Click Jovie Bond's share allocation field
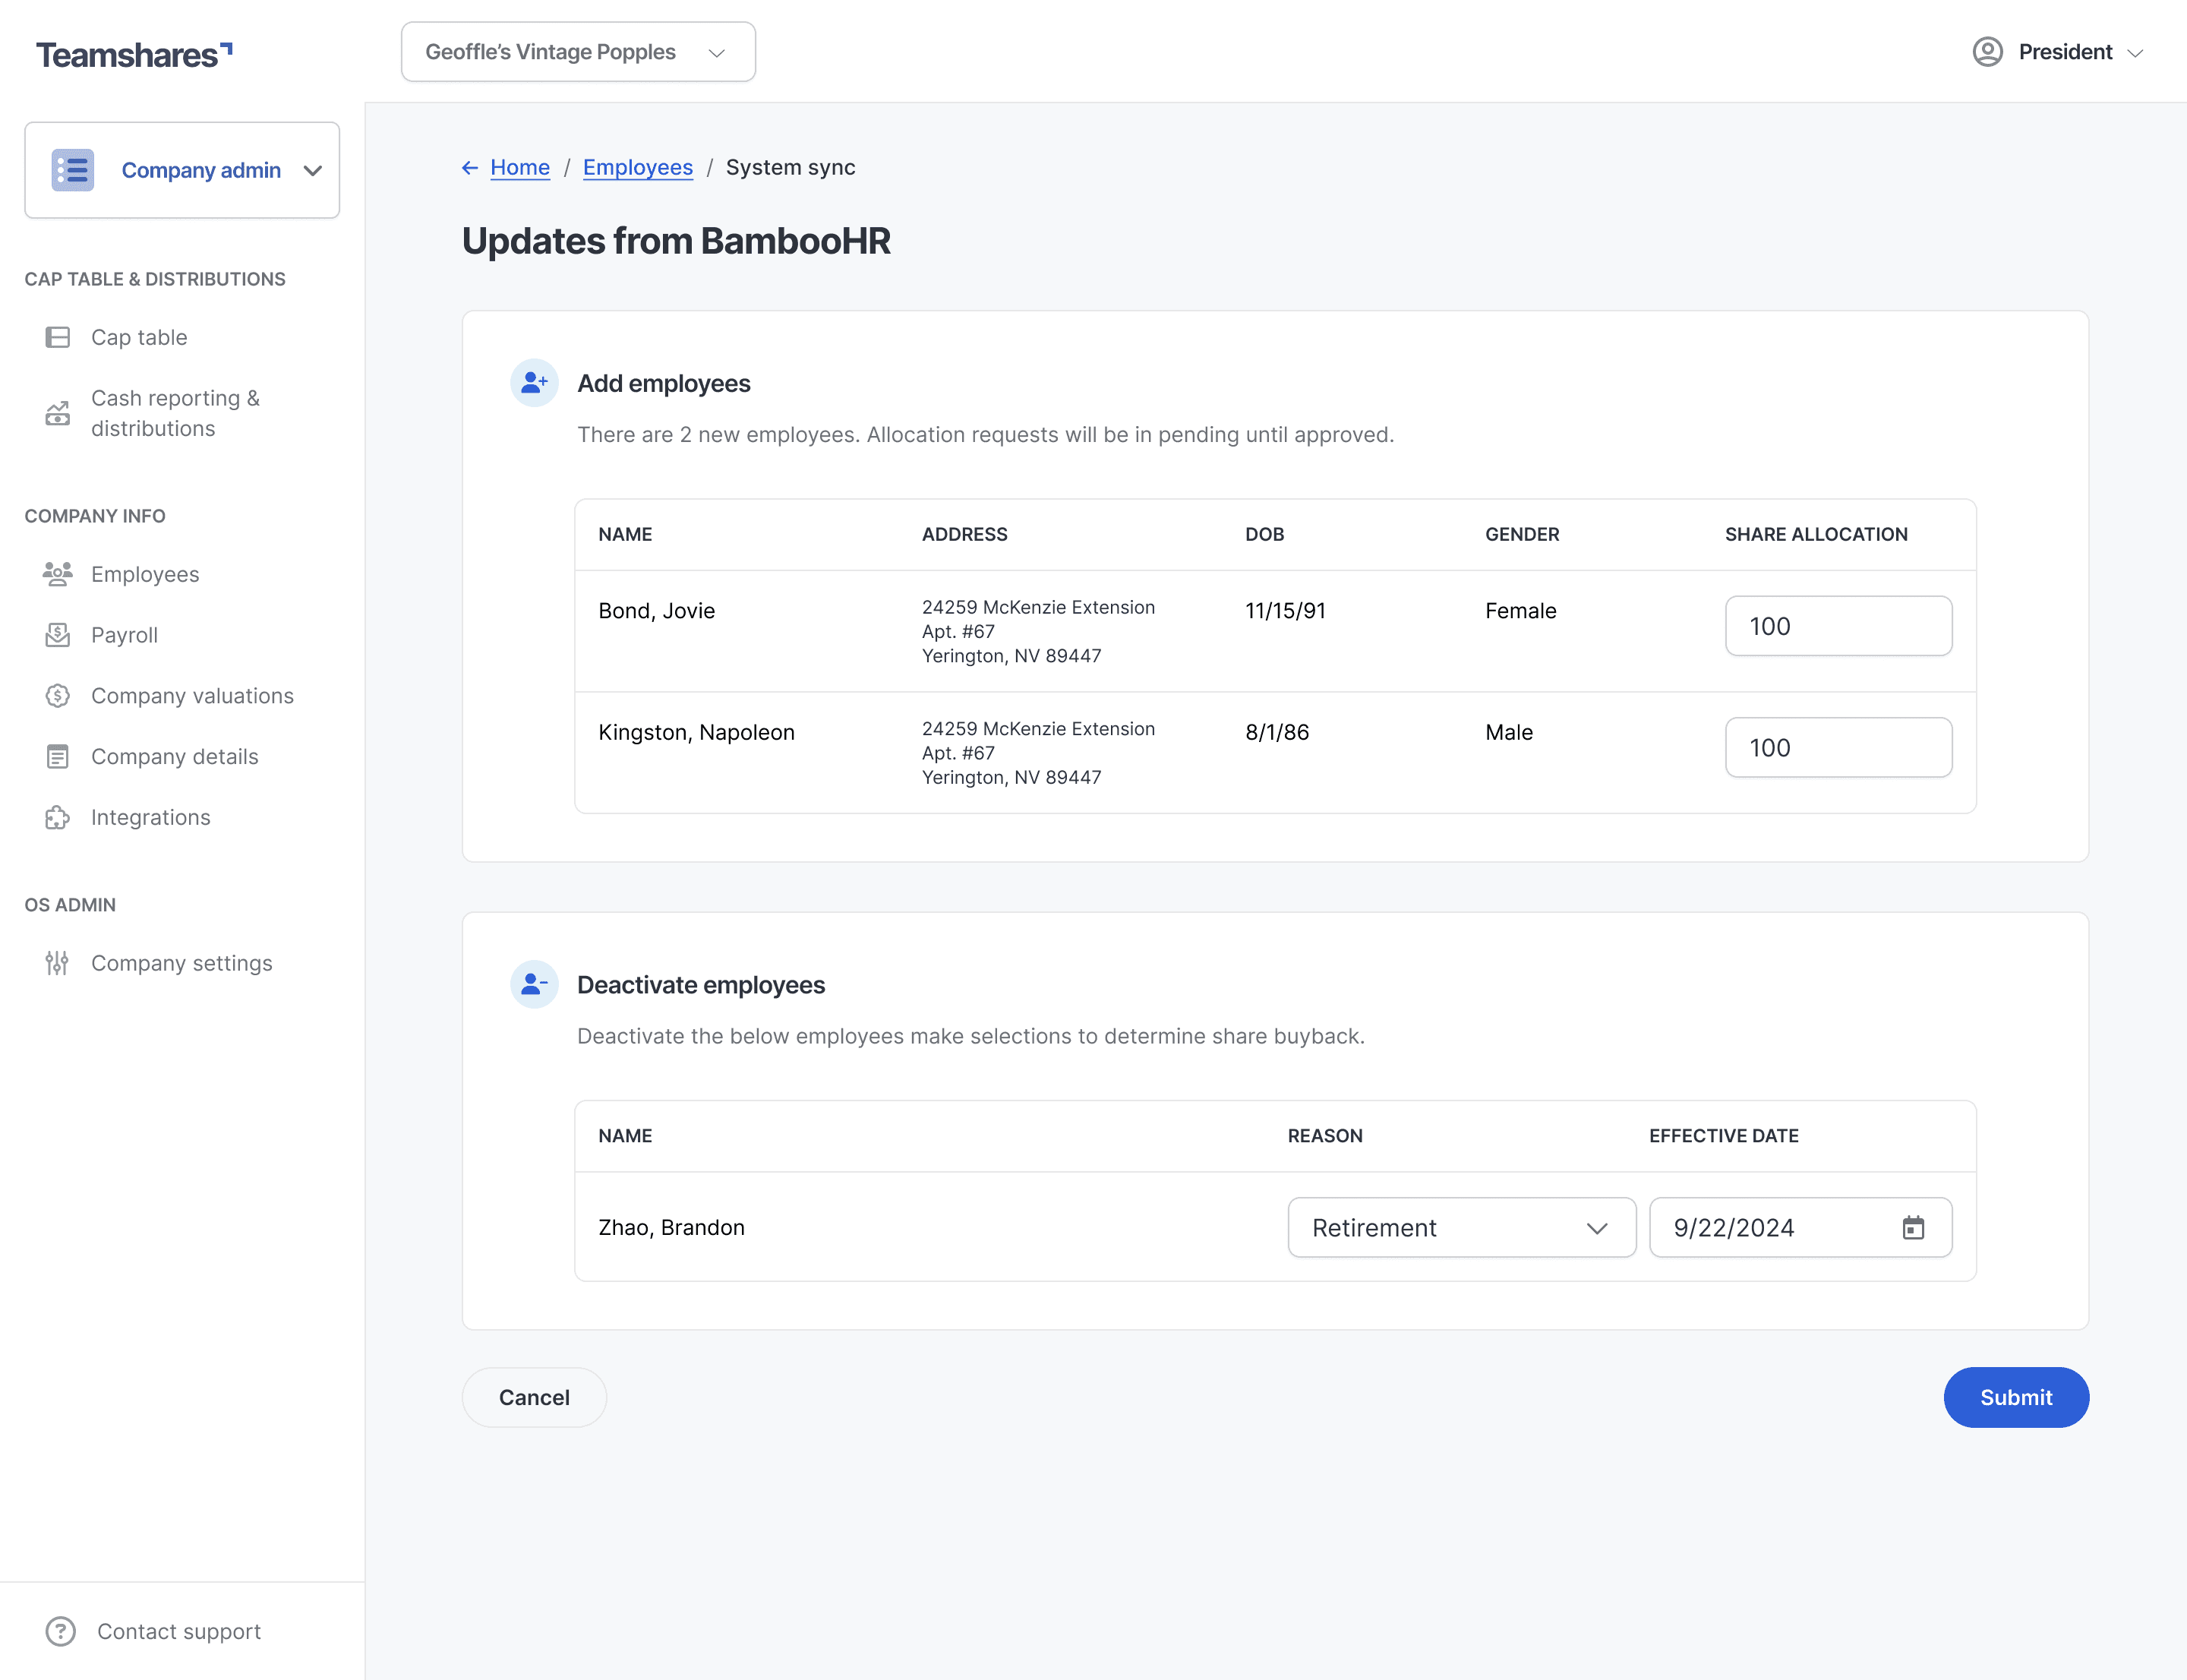The height and width of the screenshot is (1680, 2187). tap(1838, 626)
